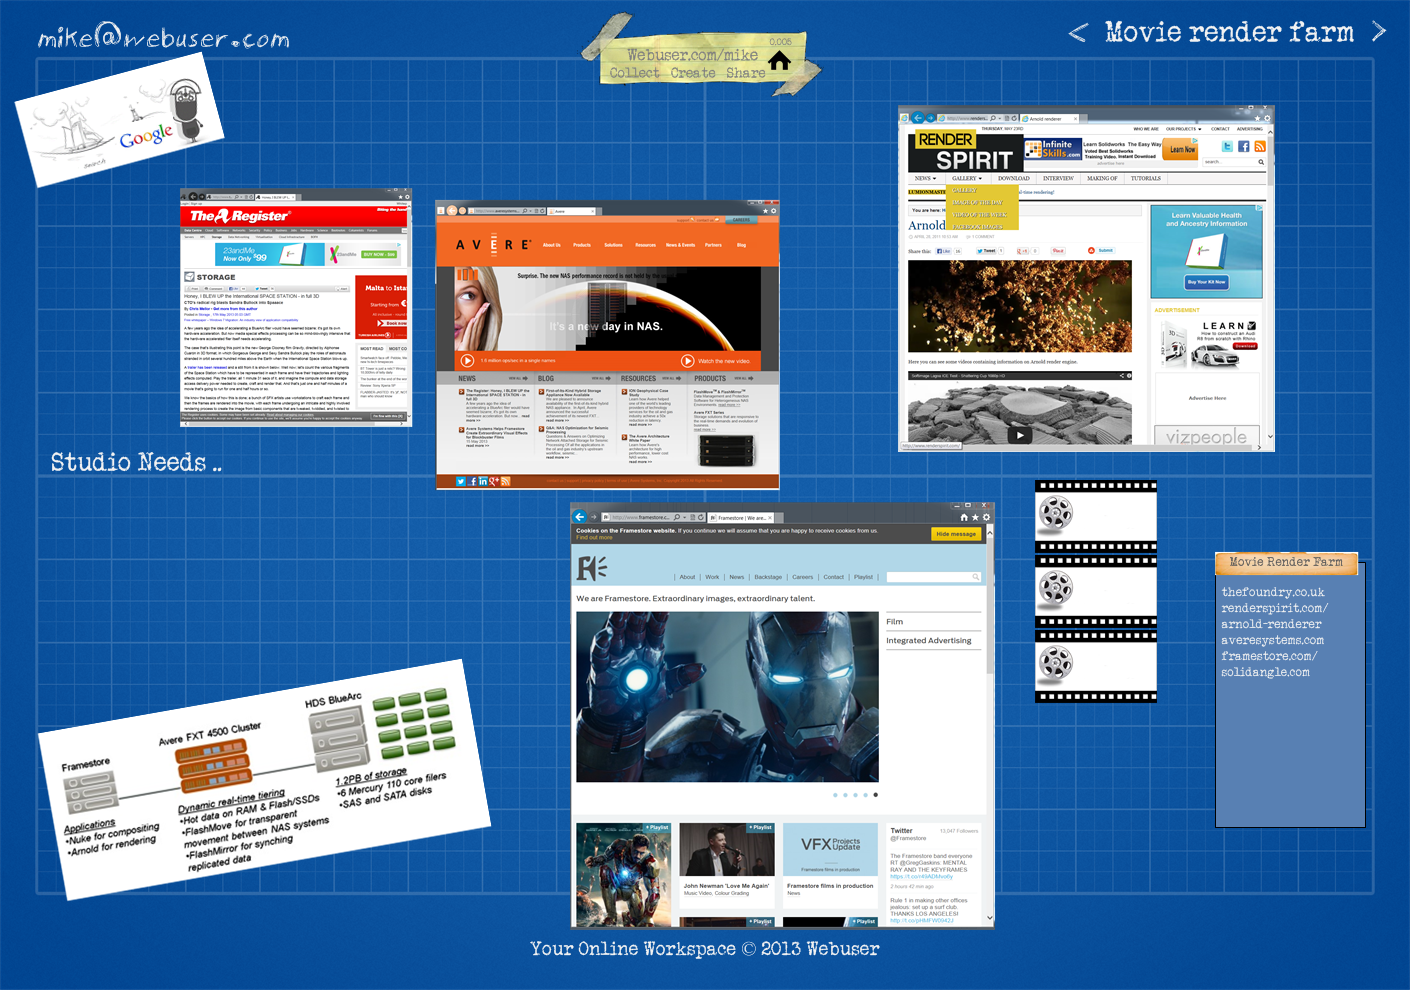Click Avere footer Twitter icon

[x=461, y=481]
